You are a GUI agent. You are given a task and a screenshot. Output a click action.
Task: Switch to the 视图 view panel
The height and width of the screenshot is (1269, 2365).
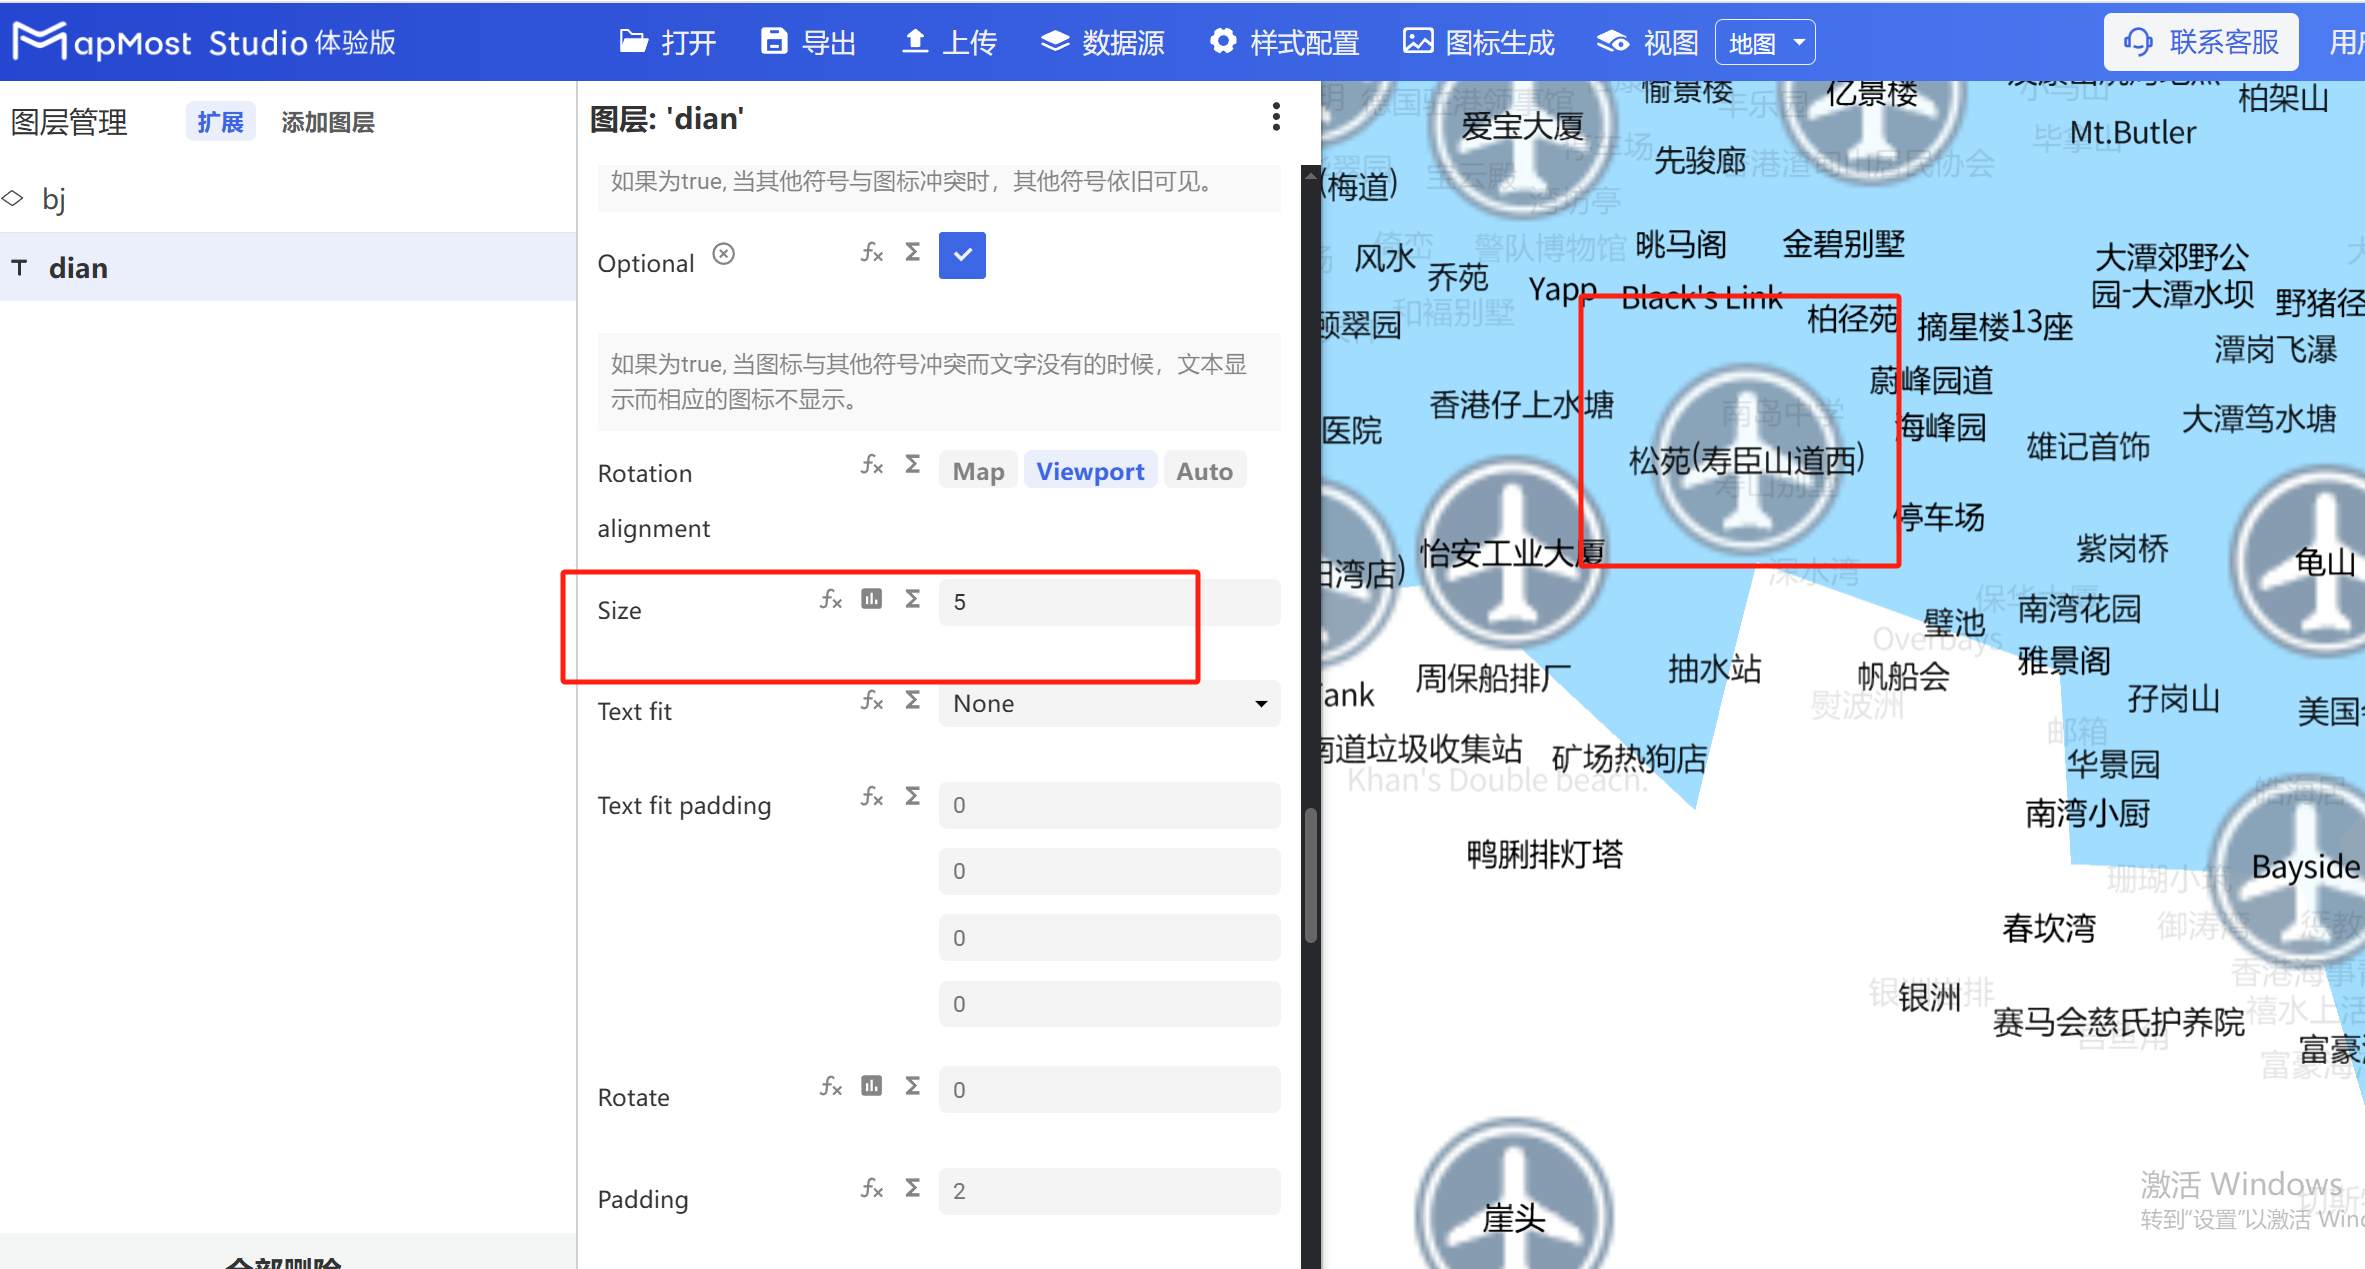(1644, 42)
